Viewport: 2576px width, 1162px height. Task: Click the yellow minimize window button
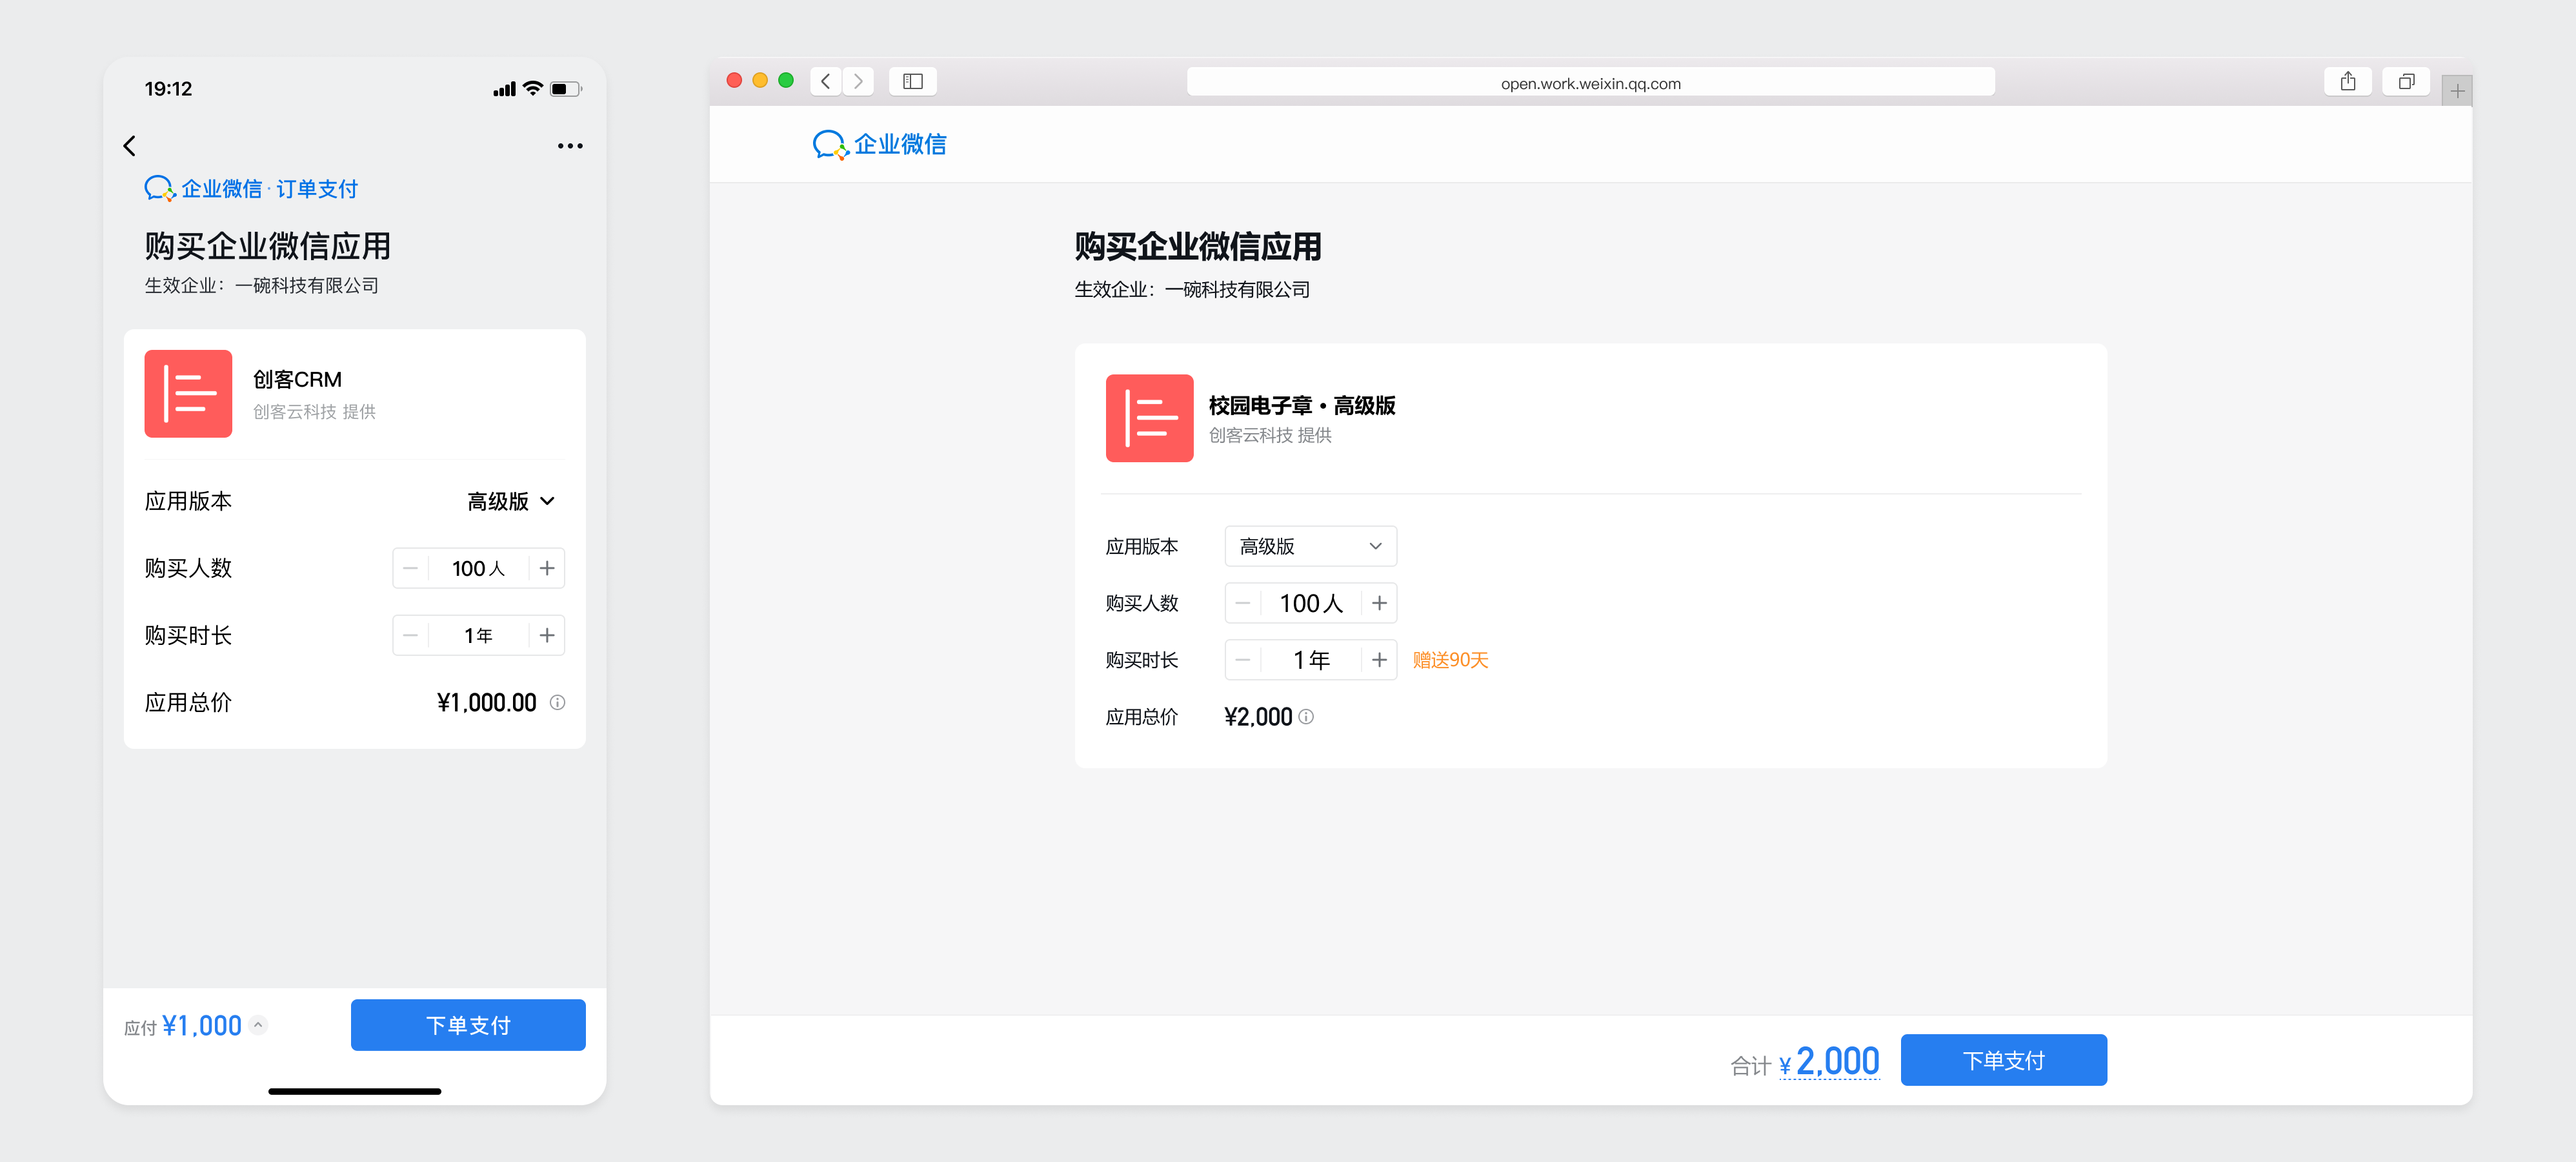tap(760, 80)
